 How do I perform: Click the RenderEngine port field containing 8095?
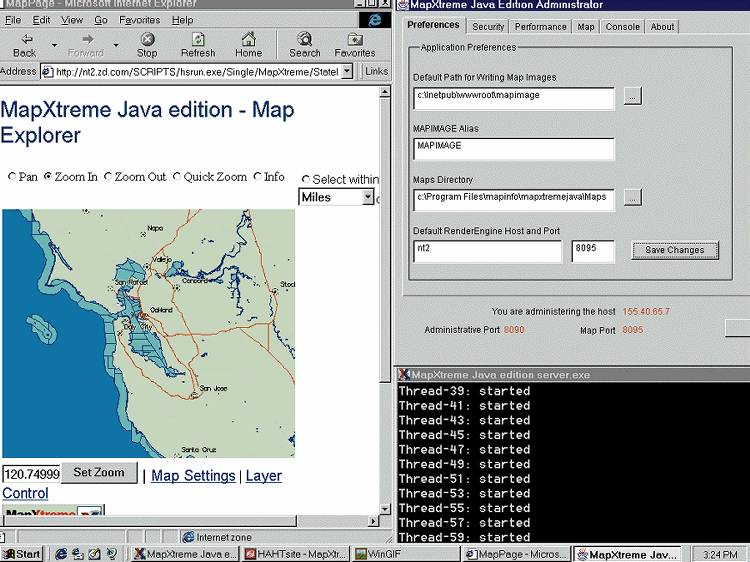(x=593, y=252)
